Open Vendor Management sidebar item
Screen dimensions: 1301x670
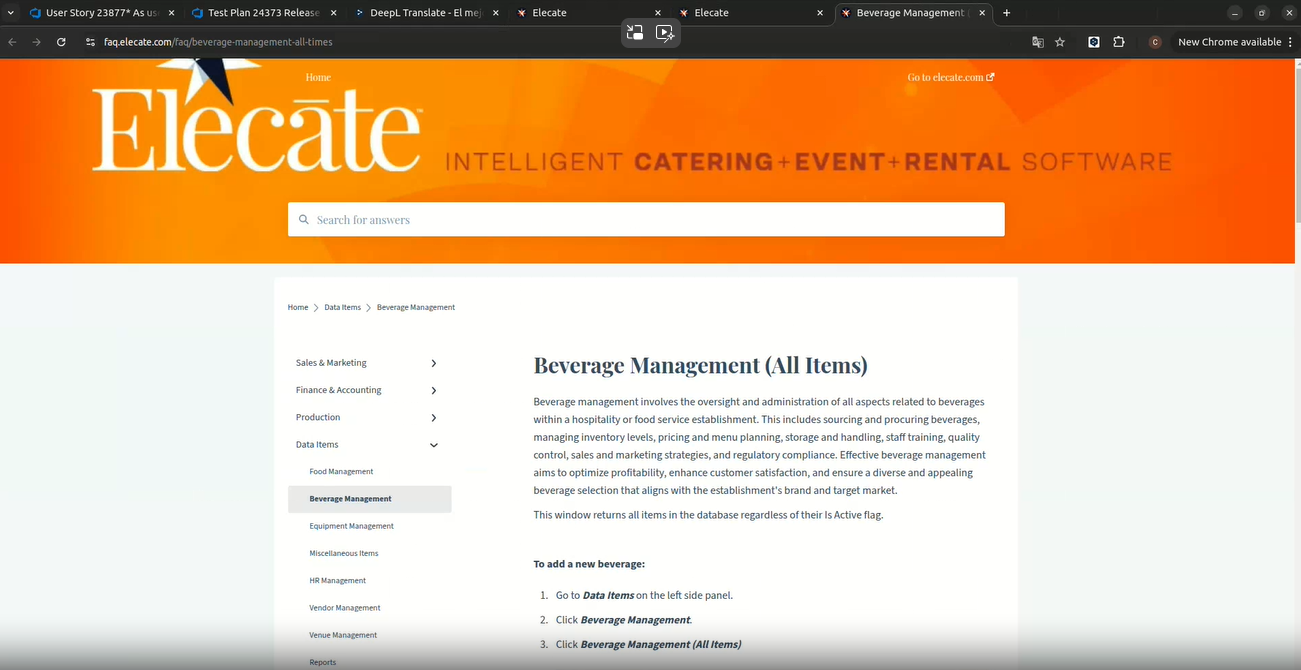pos(345,607)
